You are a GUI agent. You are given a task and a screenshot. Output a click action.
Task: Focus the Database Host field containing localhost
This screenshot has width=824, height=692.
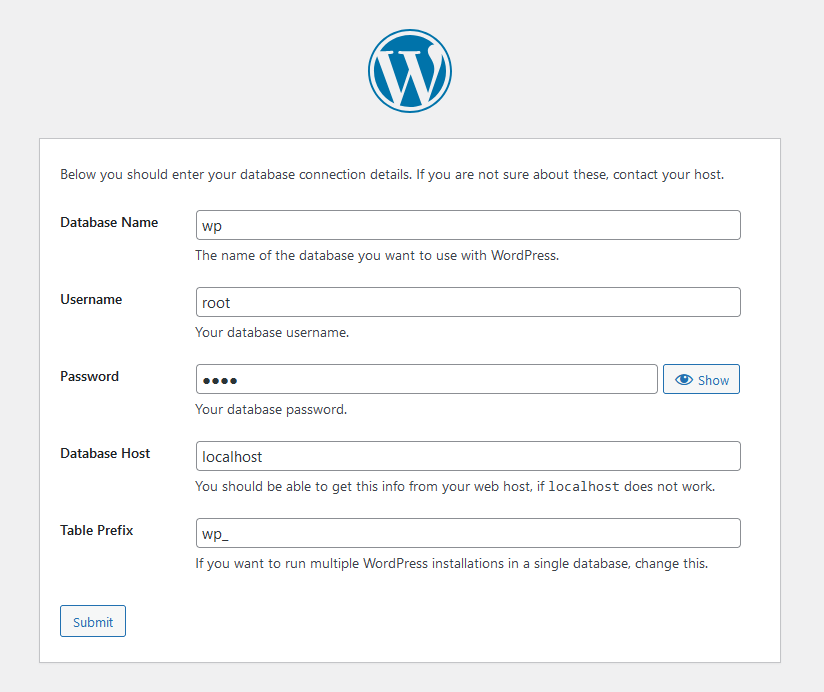click(468, 456)
